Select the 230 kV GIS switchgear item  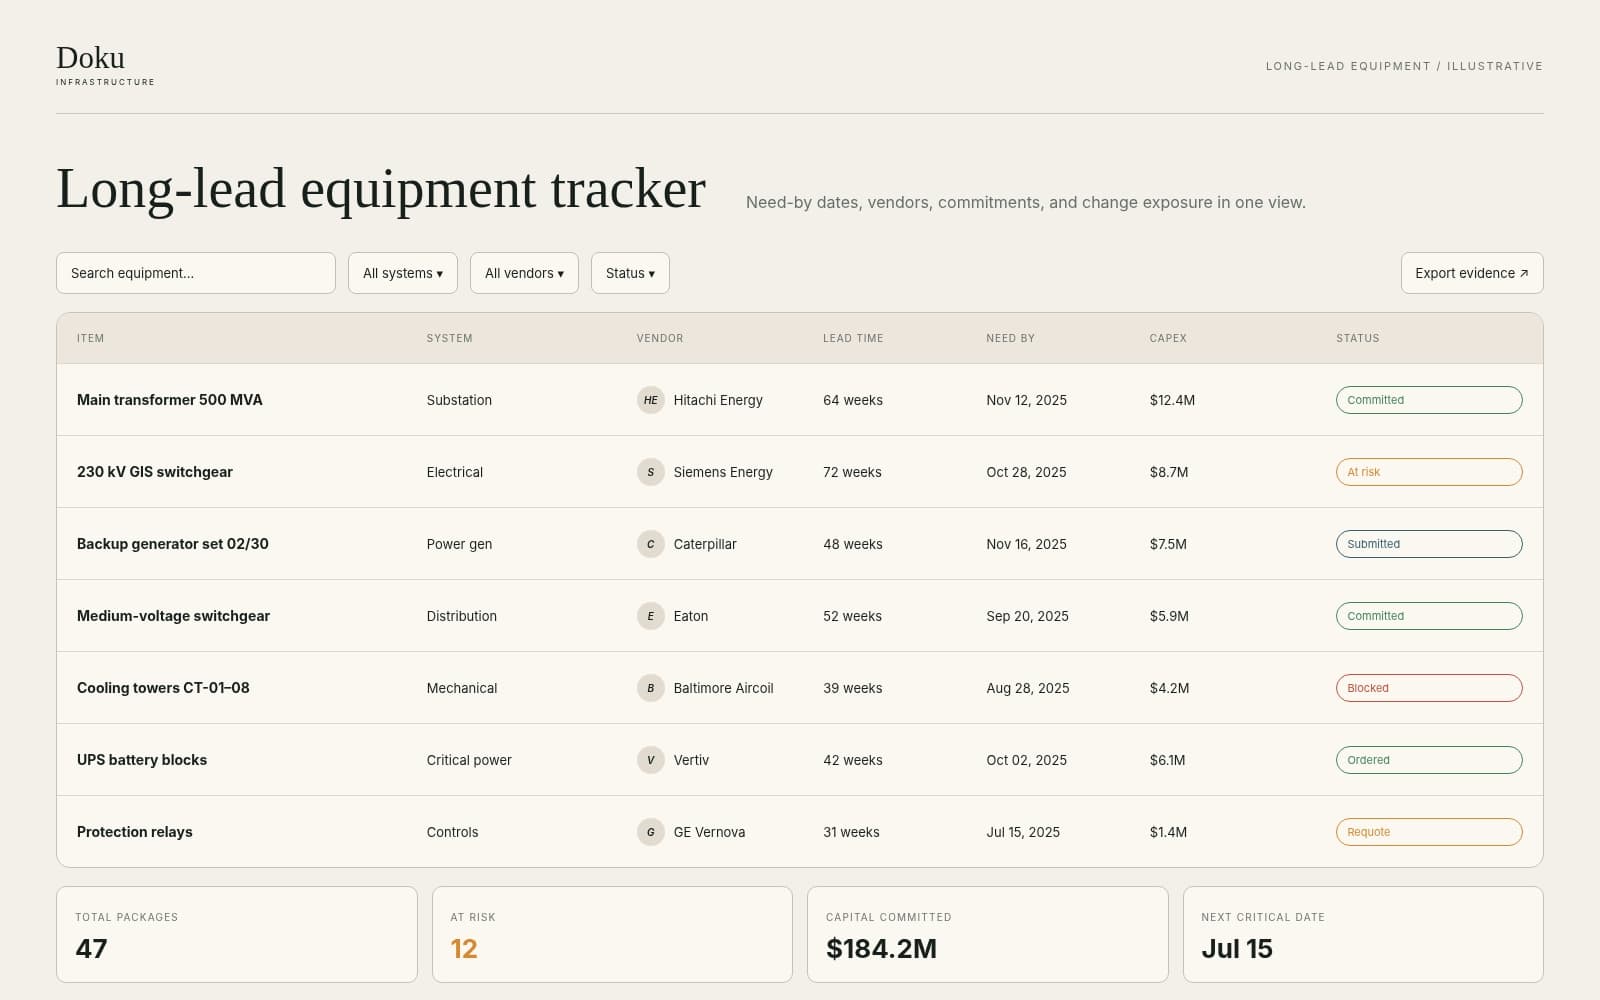click(x=155, y=472)
